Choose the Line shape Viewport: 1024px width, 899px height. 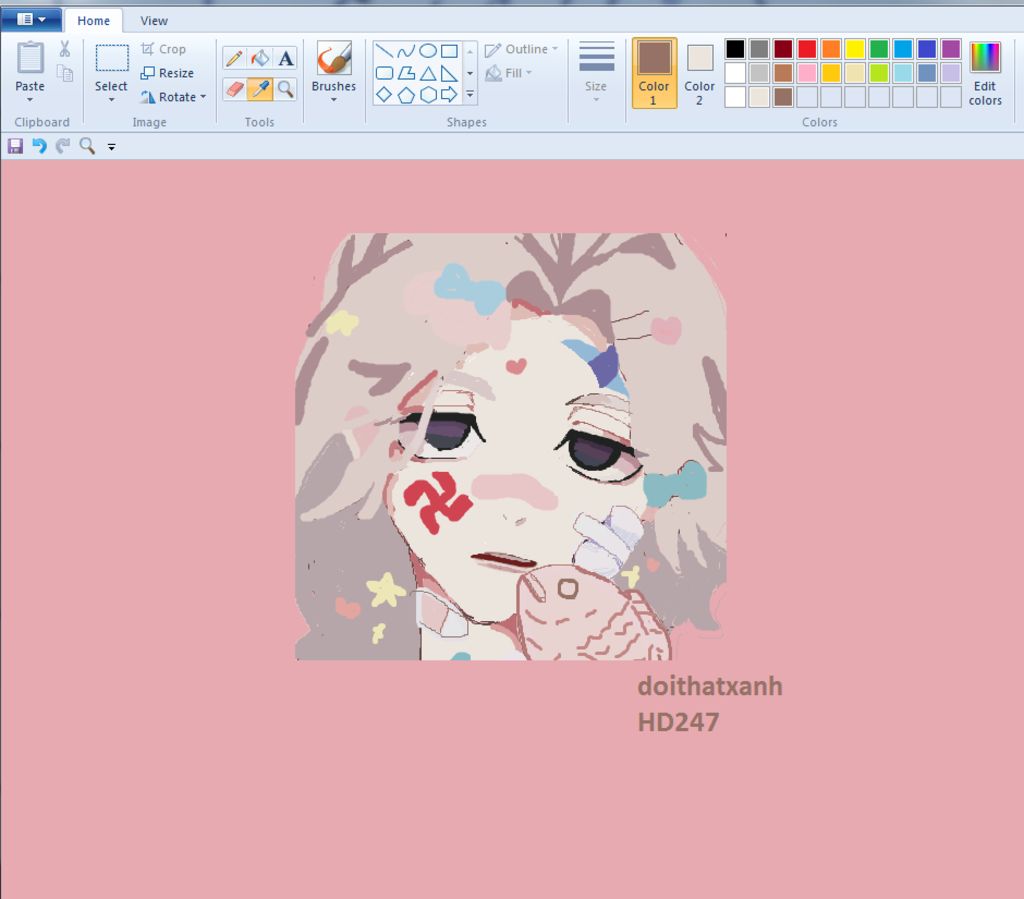click(385, 51)
